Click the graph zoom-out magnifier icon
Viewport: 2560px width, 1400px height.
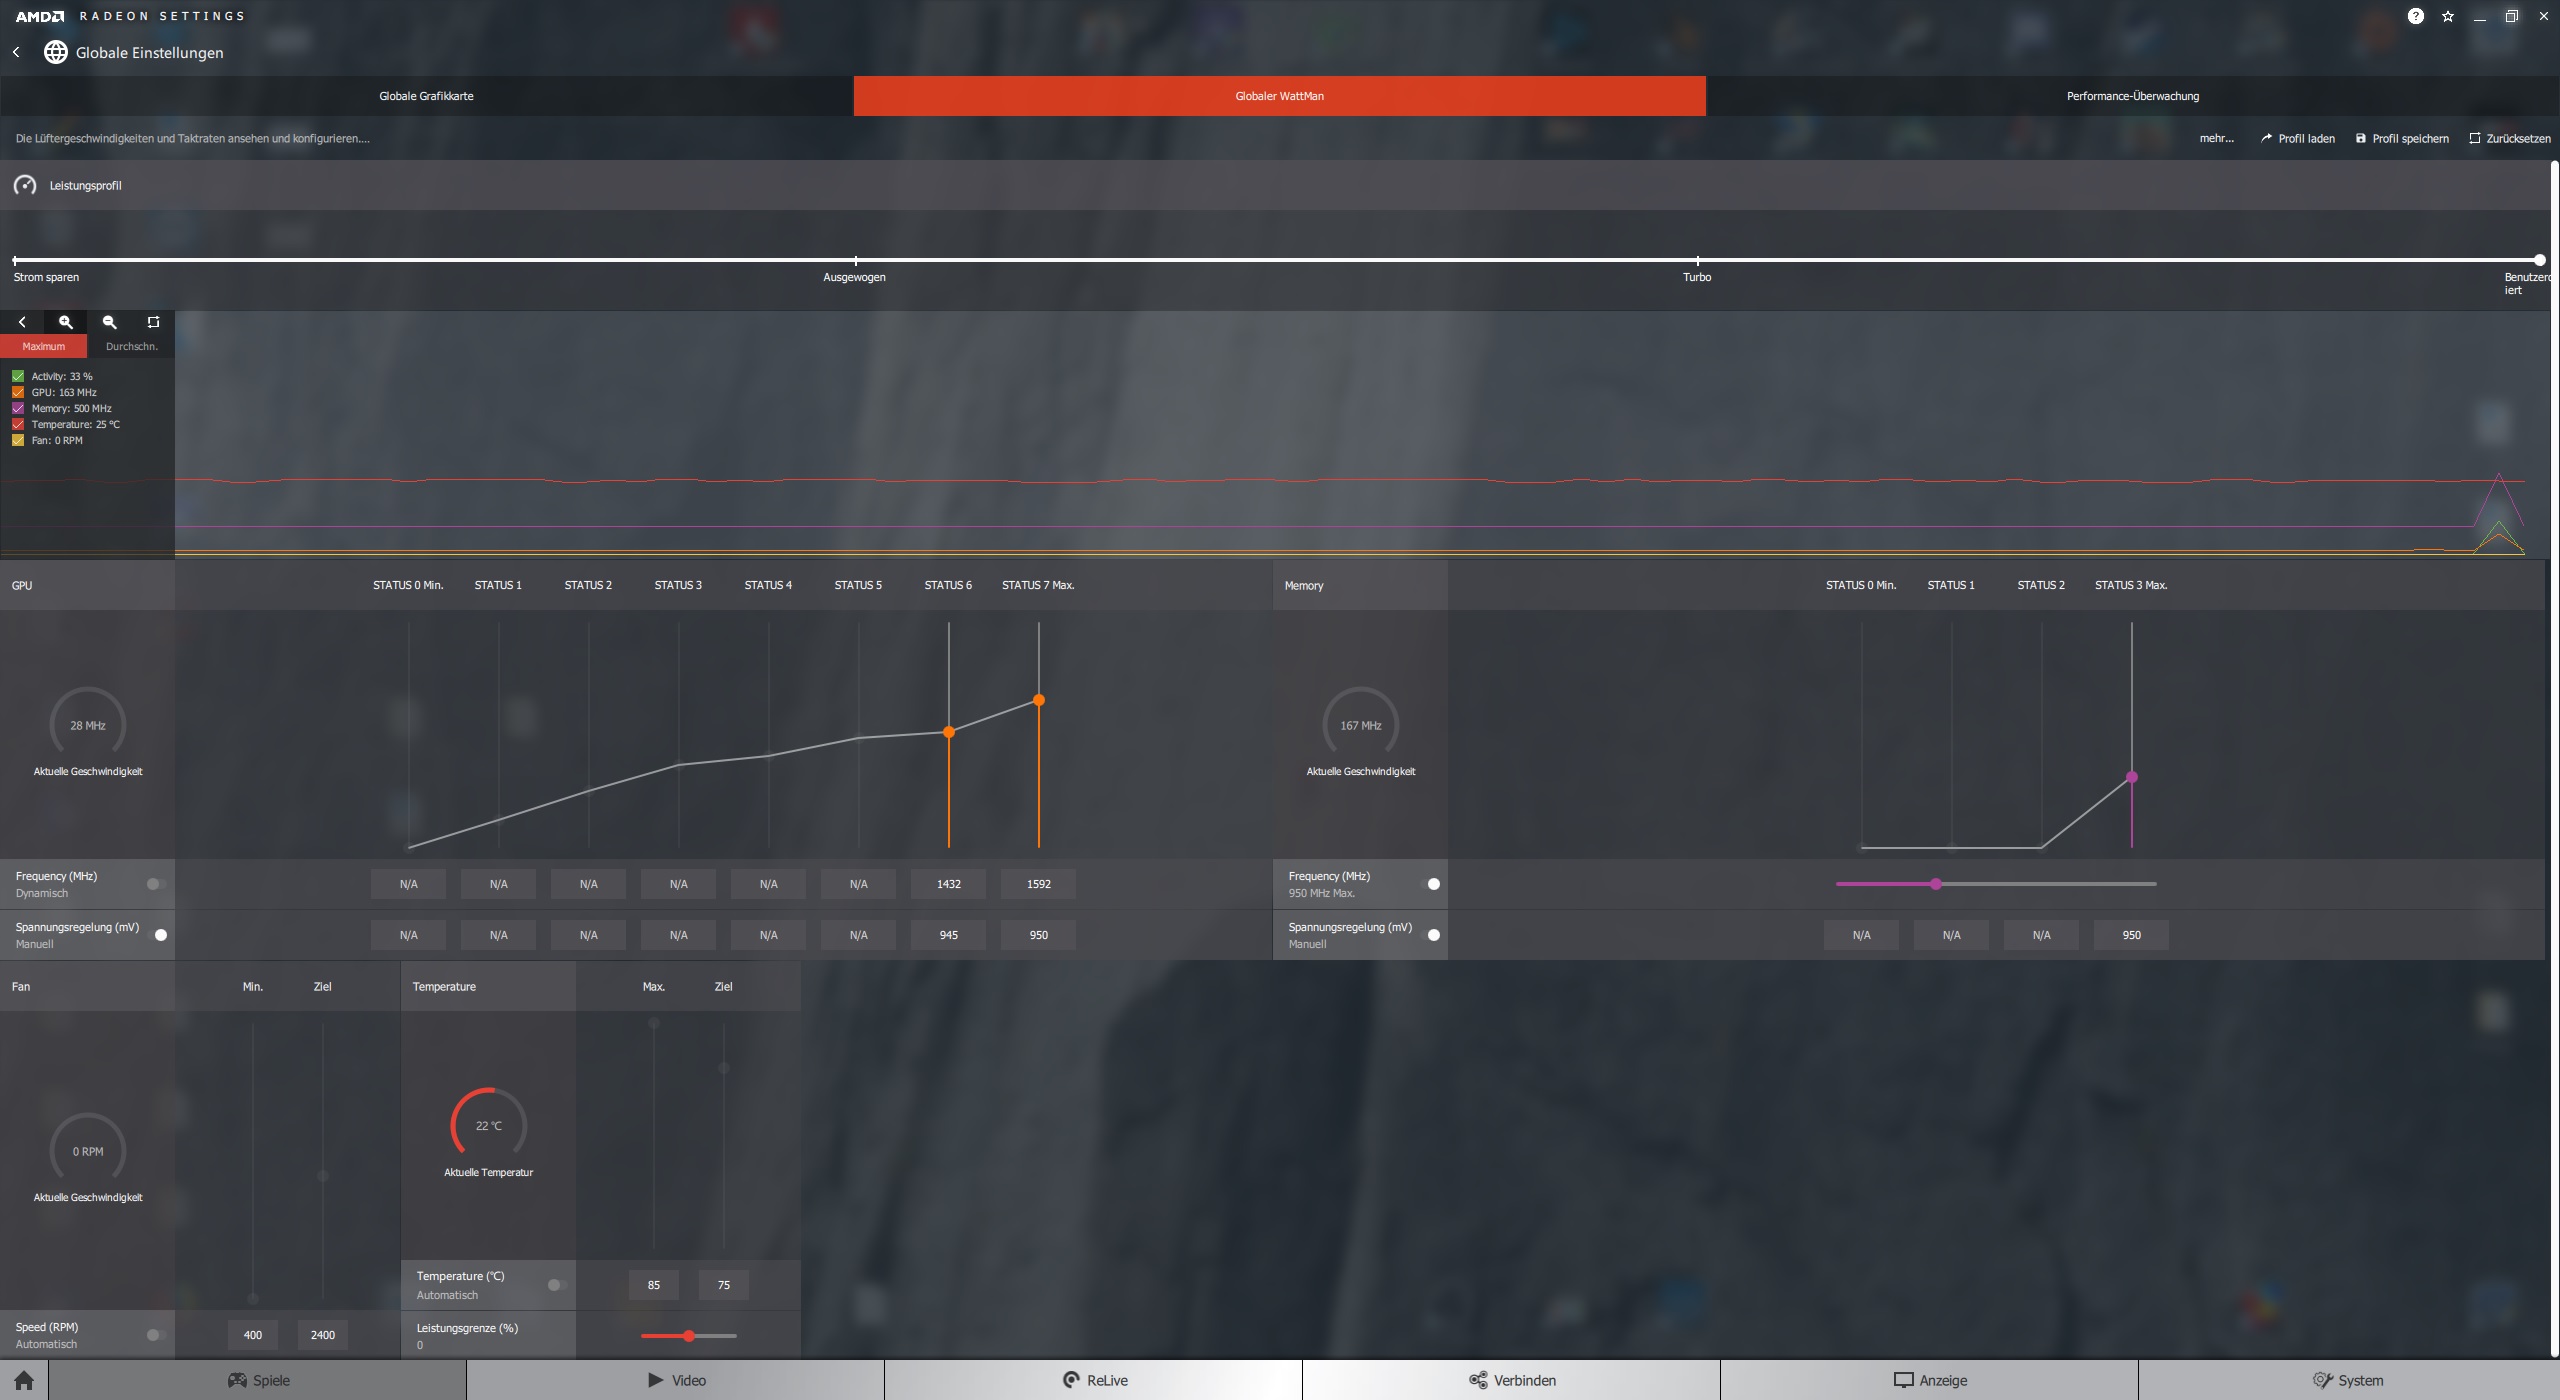[x=110, y=322]
